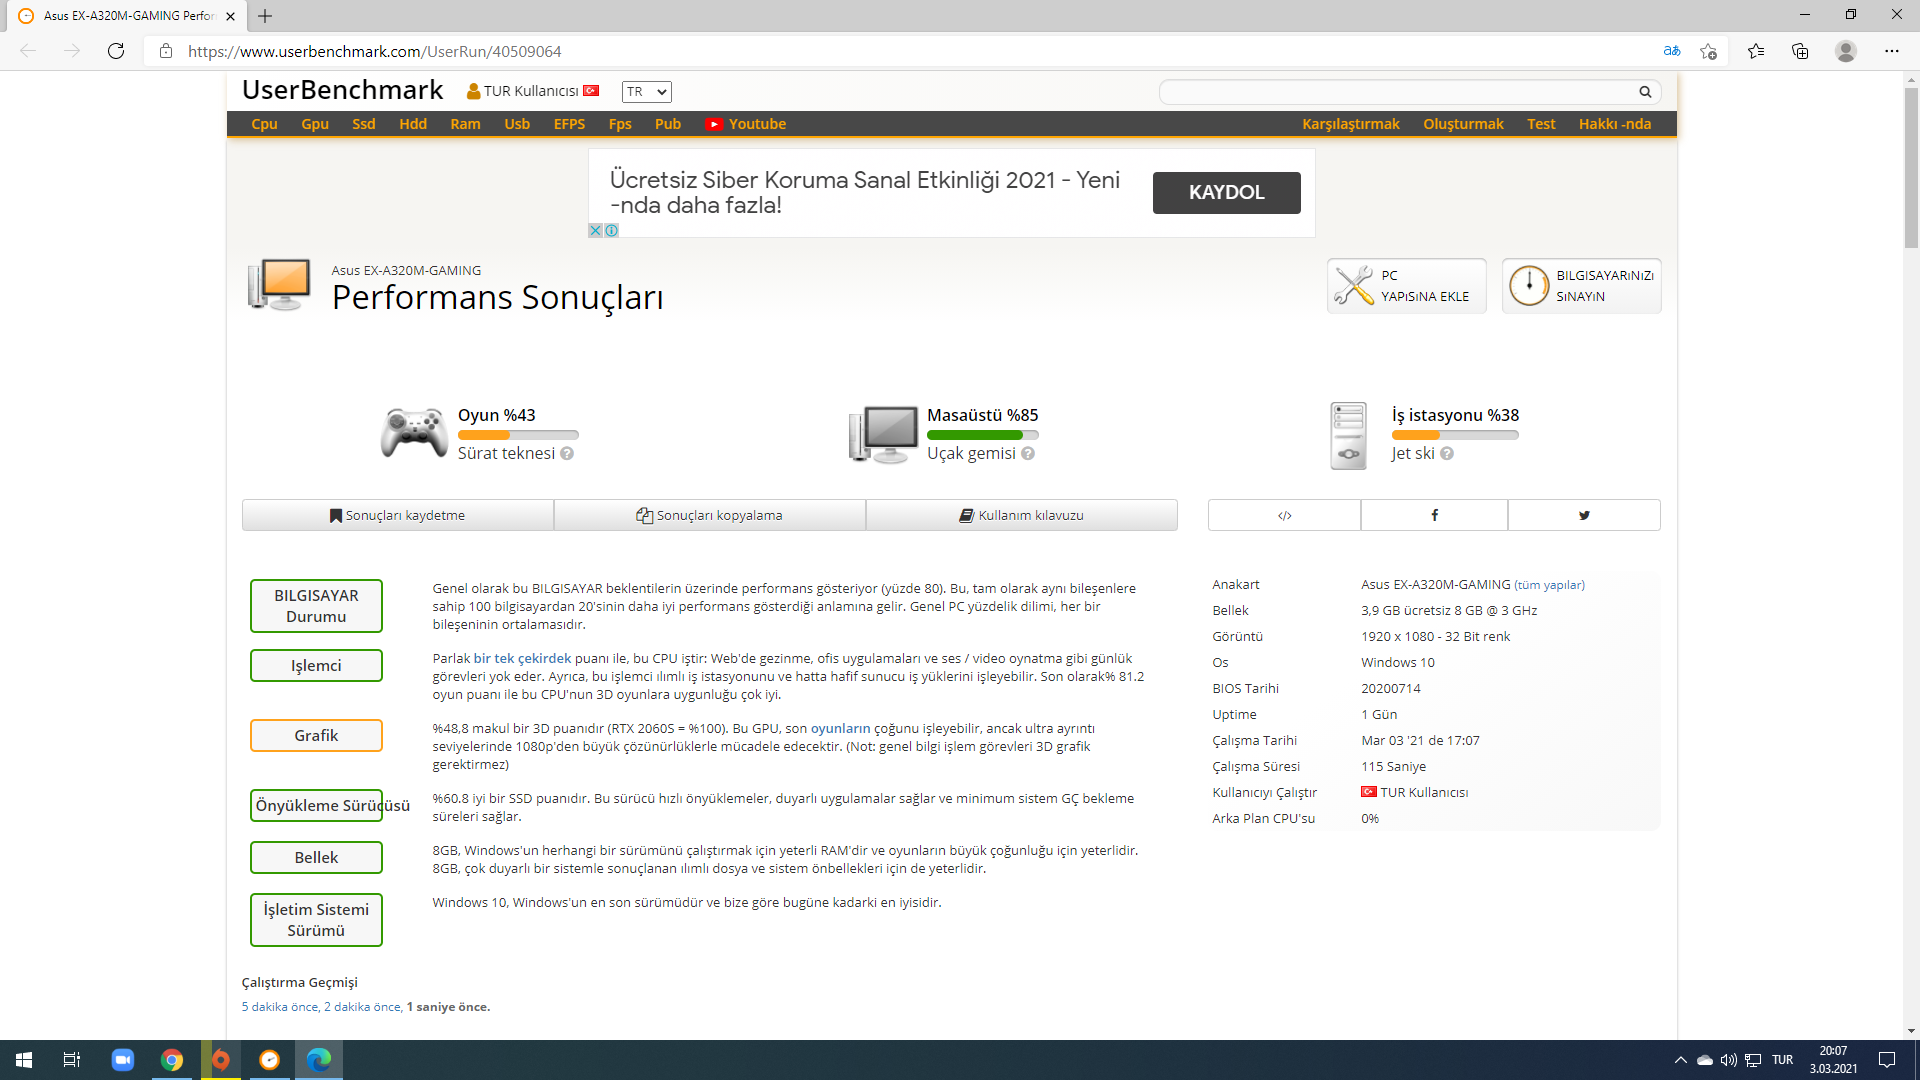This screenshot has height=1080, width=1920.
Task: Click the embed code share icon
Action: pyautogui.click(x=1284, y=516)
